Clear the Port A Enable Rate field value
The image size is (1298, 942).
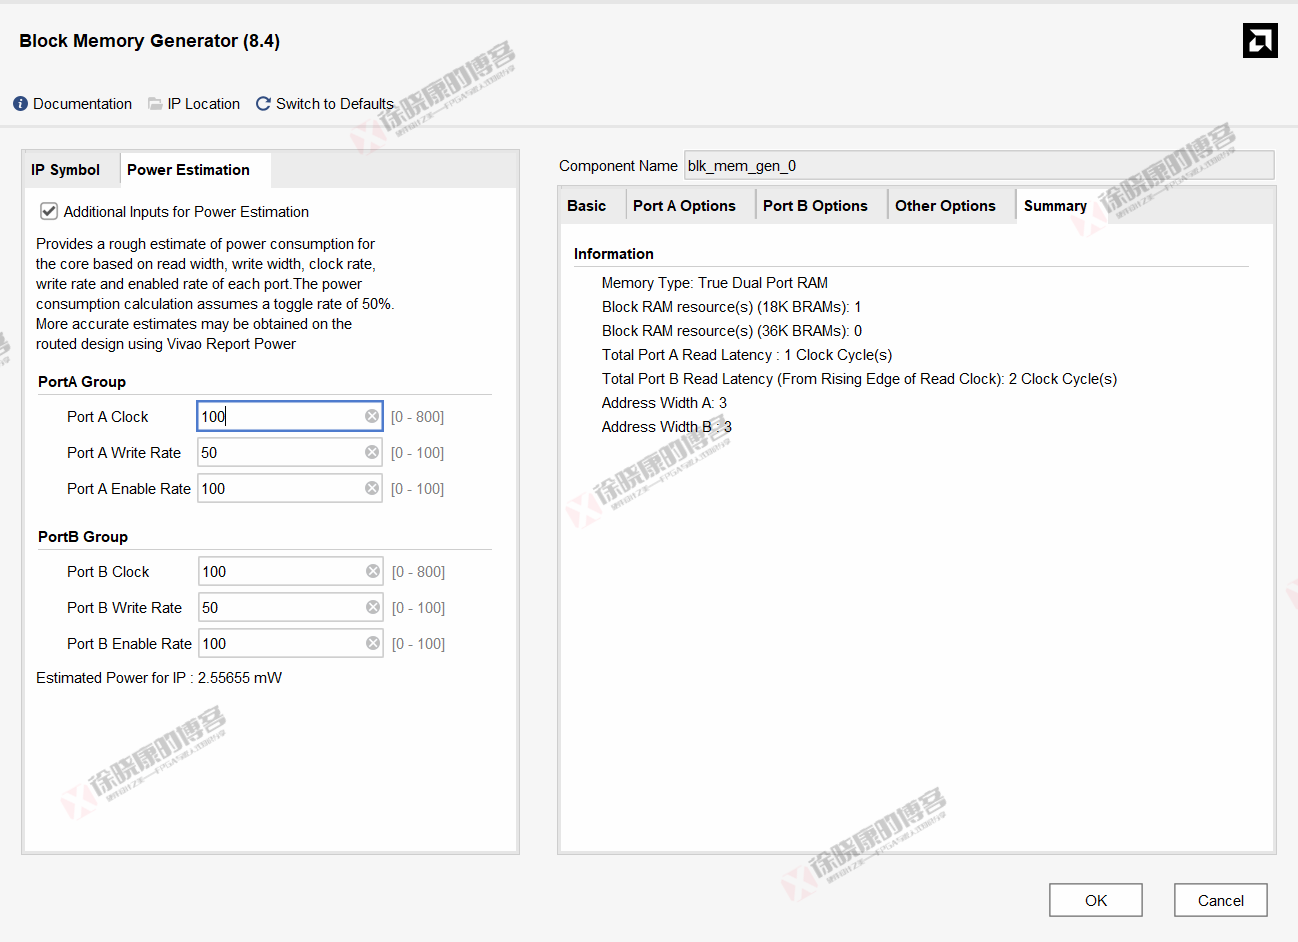371,488
